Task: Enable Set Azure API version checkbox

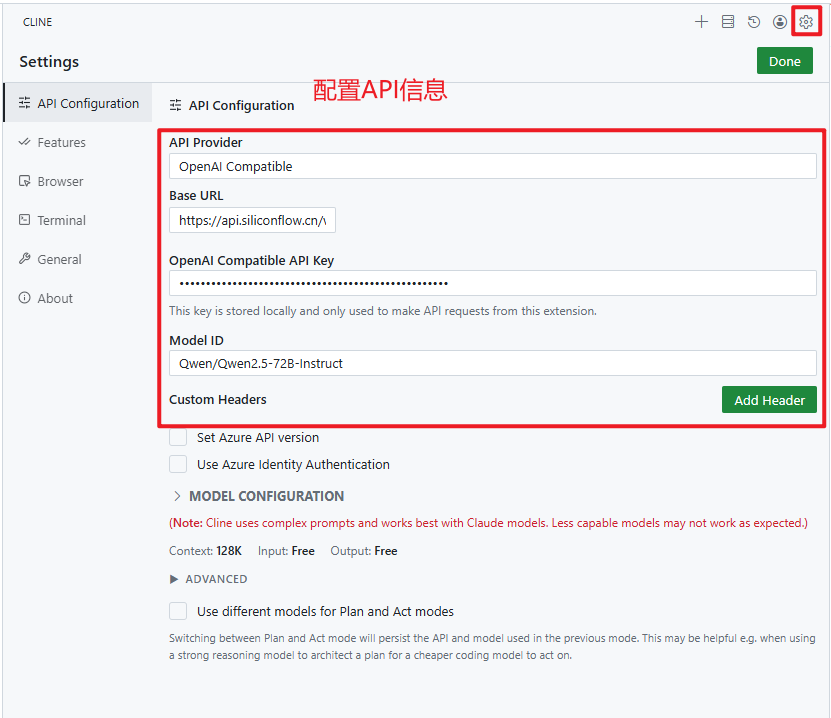Action: point(178,437)
